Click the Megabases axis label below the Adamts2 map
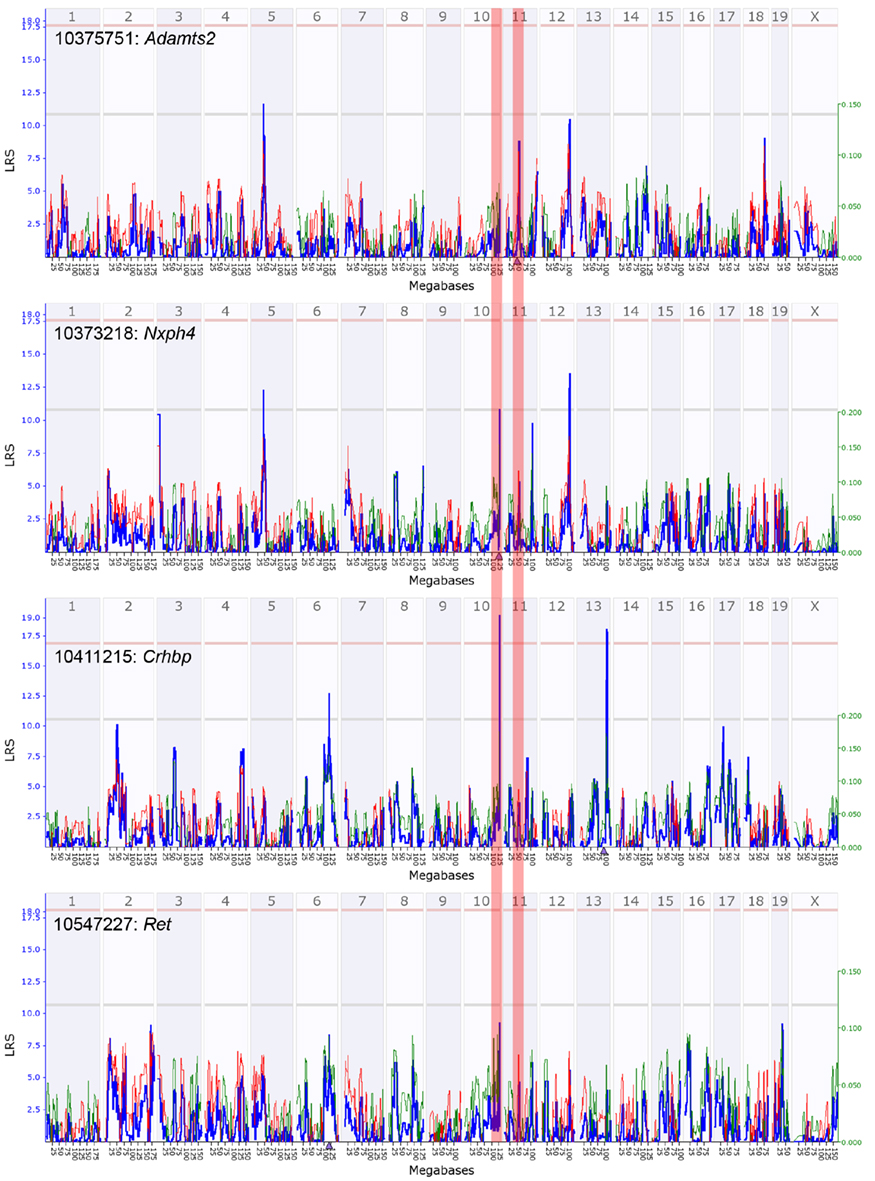Screen dimensions: 875x1181 coord(441,285)
